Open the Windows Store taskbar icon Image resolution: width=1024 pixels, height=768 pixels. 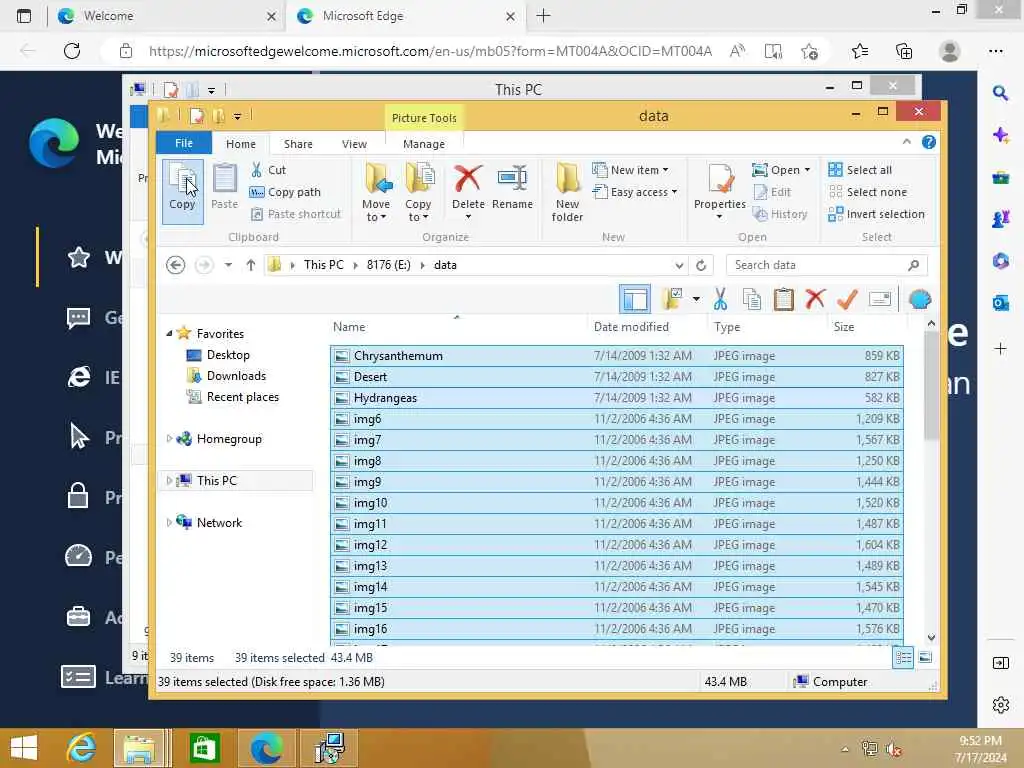(x=204, y=748)
